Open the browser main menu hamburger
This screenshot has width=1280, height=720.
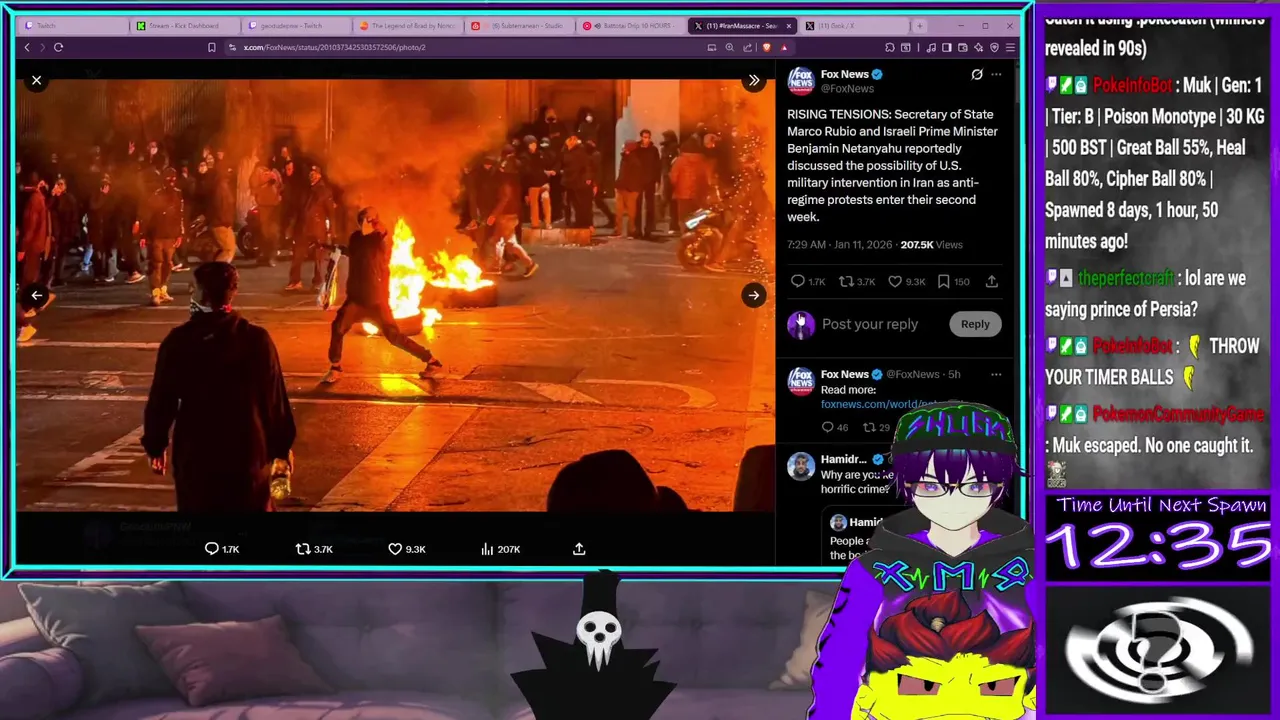pyautogui.click(x=1010, y=47)
